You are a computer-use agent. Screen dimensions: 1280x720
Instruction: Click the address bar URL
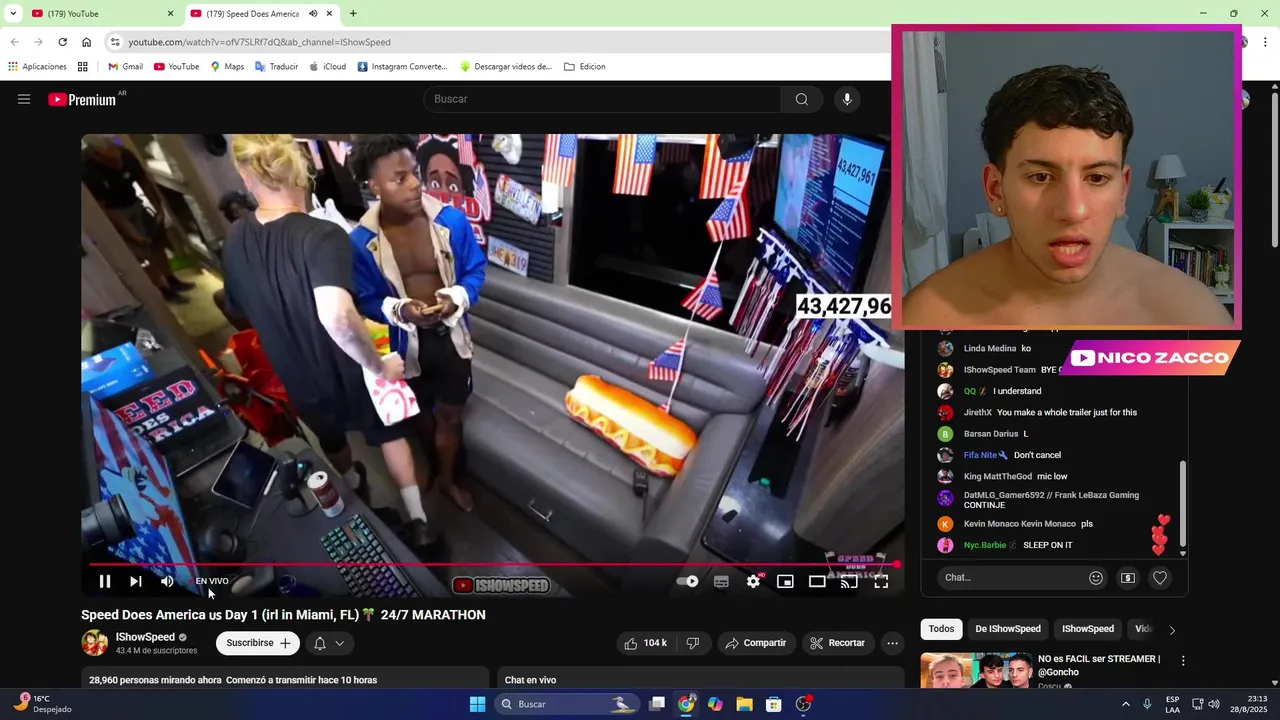(259, 42)
